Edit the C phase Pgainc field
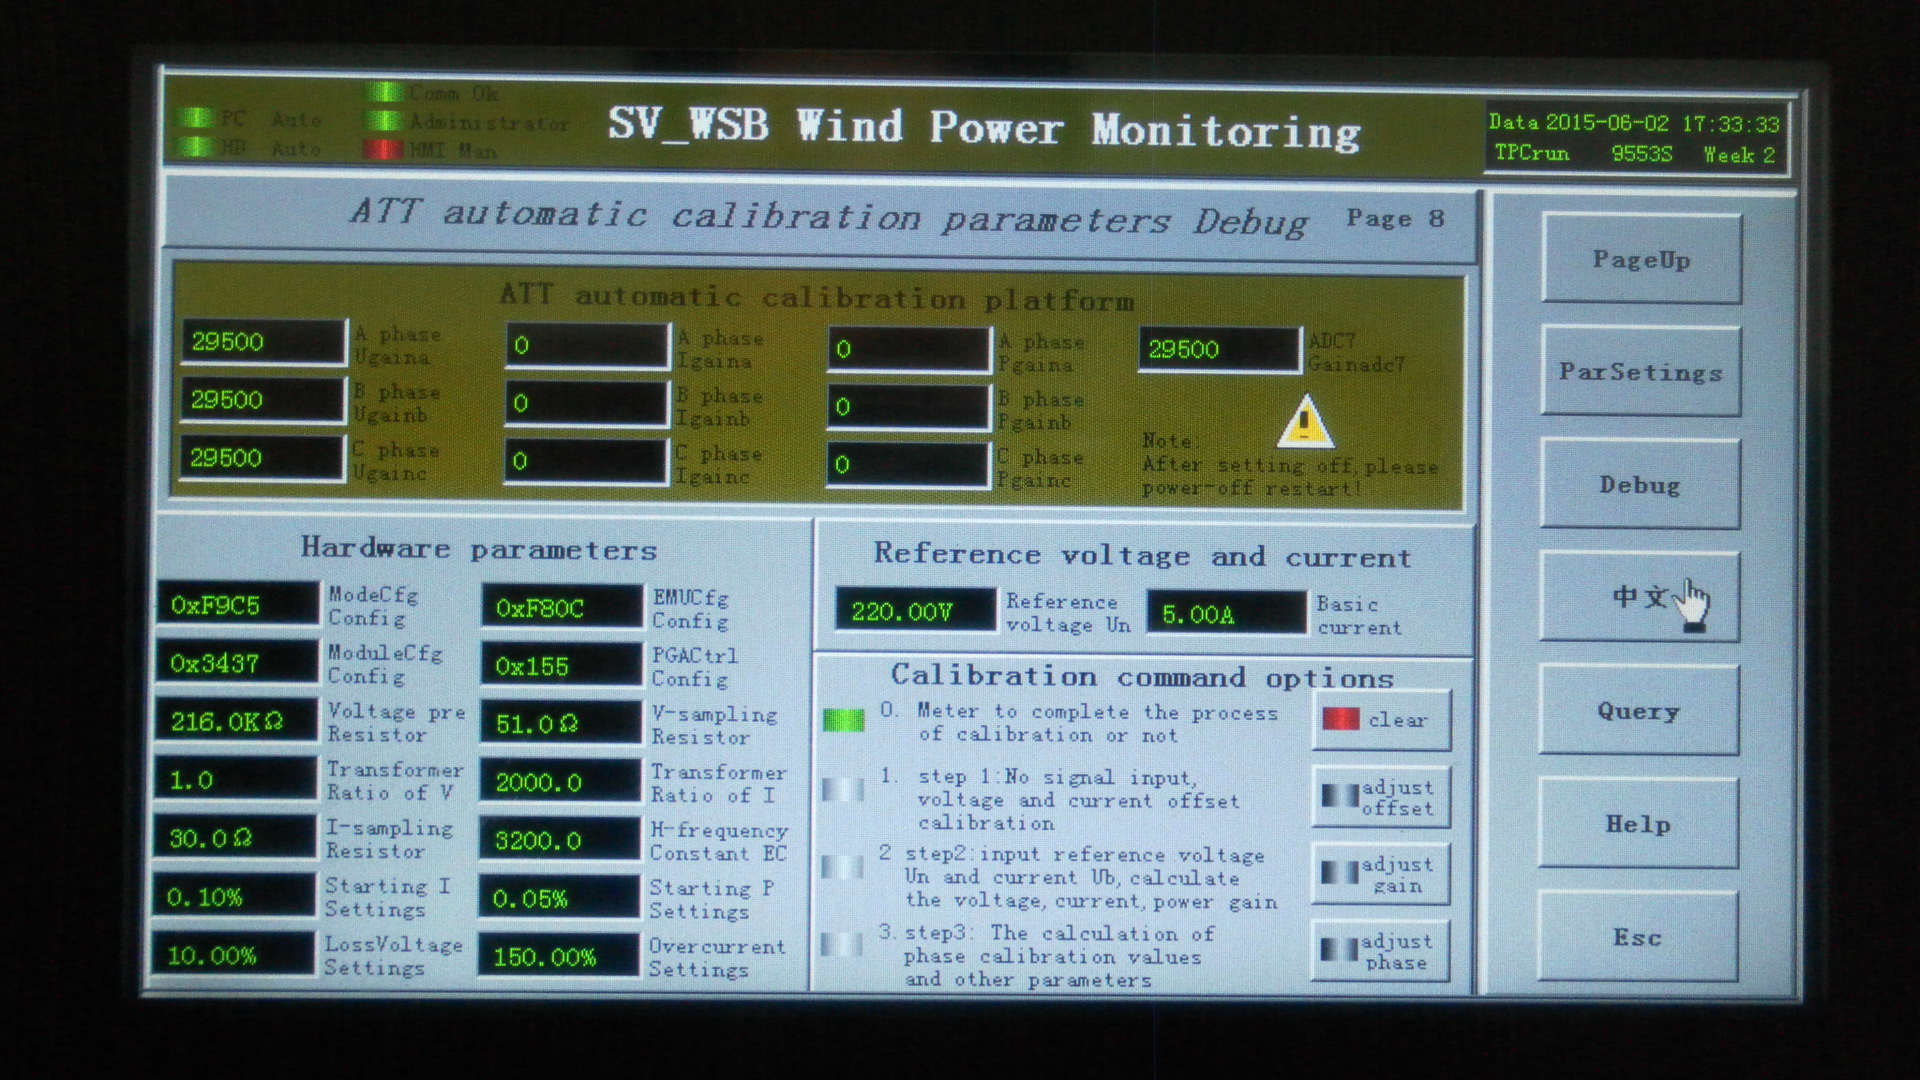The height and width of the screenshot is (1080, 1920). point(908,465)
